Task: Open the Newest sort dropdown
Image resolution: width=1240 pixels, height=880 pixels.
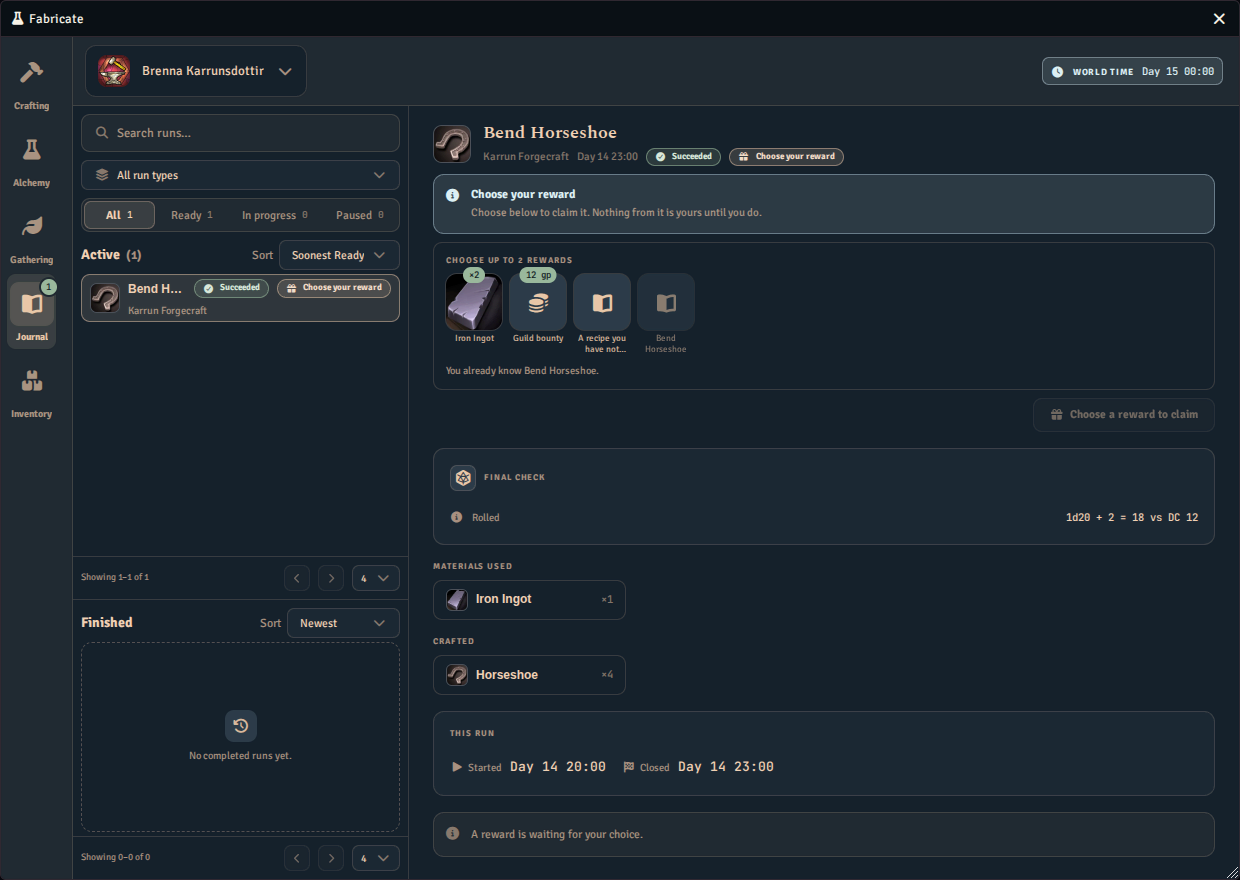Action: 343,623
